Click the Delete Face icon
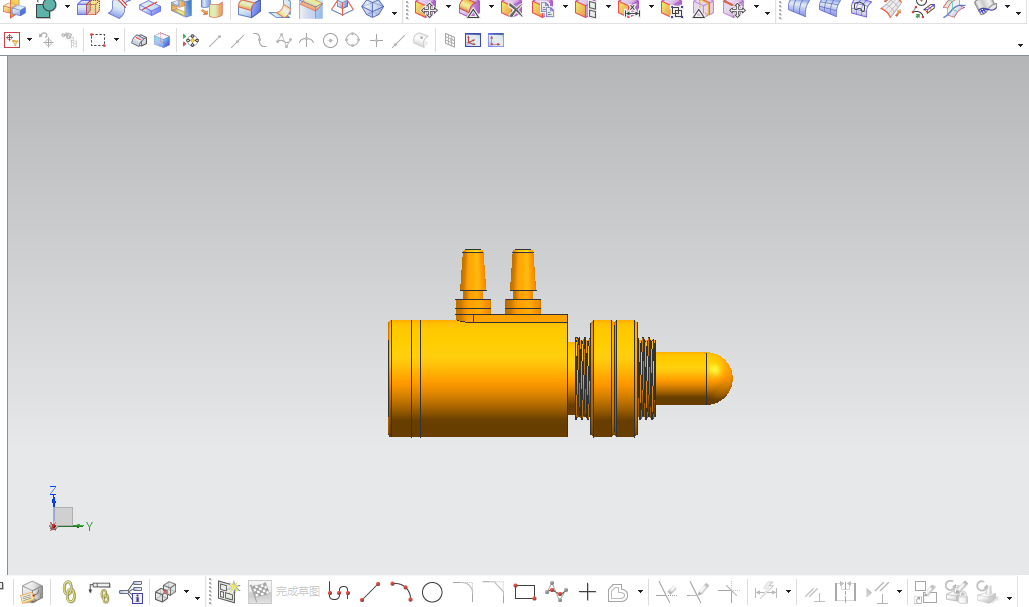Image resolution: width=1029 pixels, height=607 pixels. pyautogui.click(x=512, y=9)
